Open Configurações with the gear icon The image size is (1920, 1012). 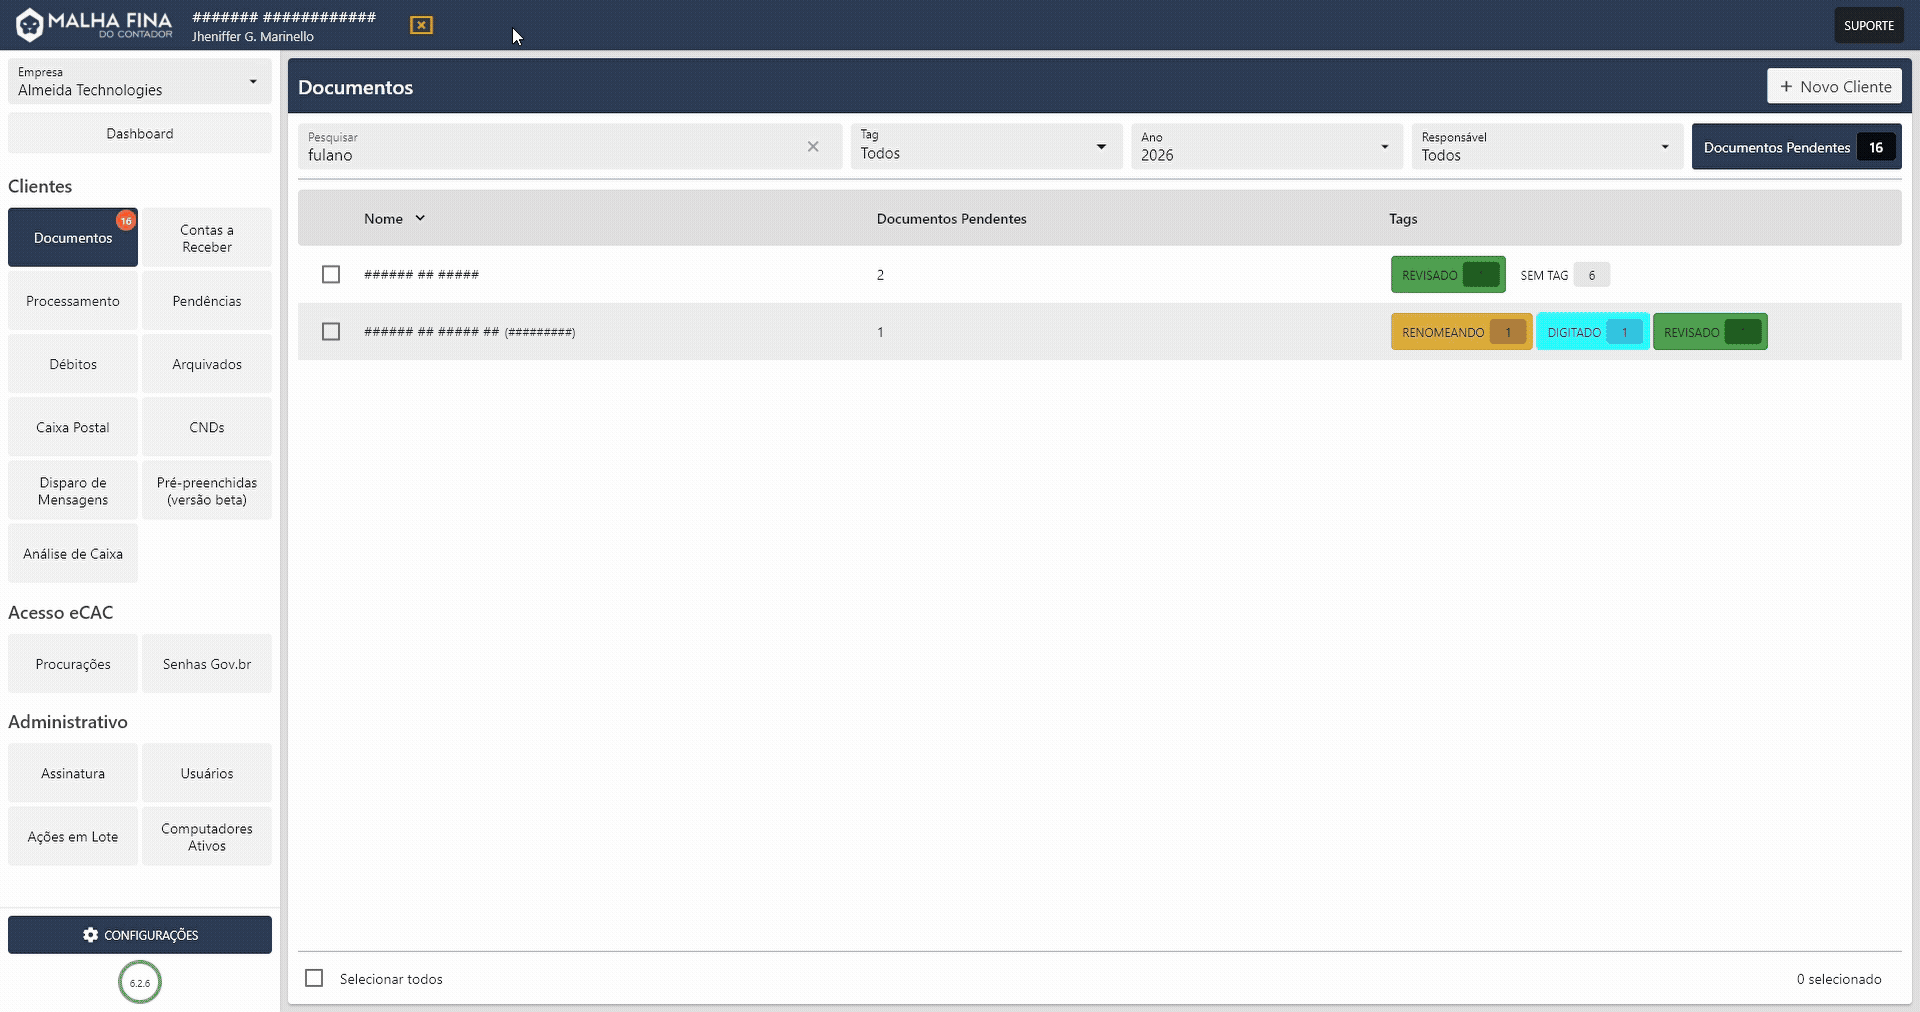[x=91, y=935]
